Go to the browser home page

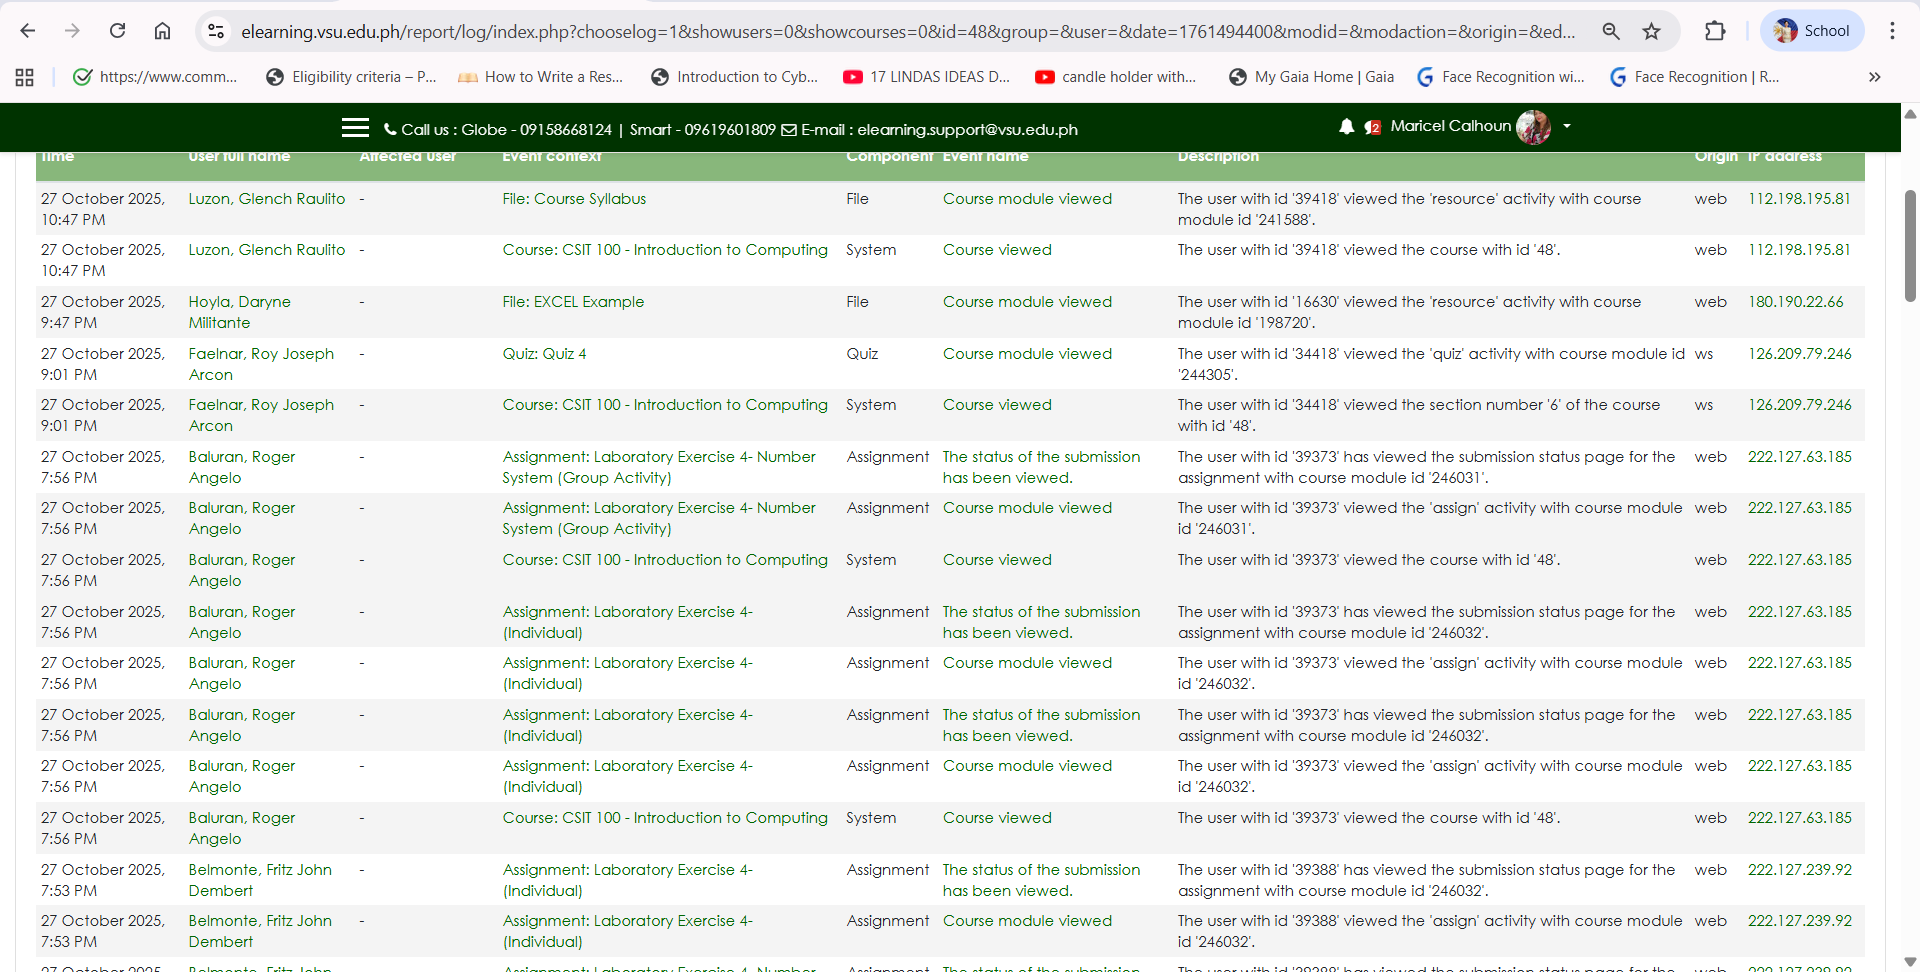[162, 31]
